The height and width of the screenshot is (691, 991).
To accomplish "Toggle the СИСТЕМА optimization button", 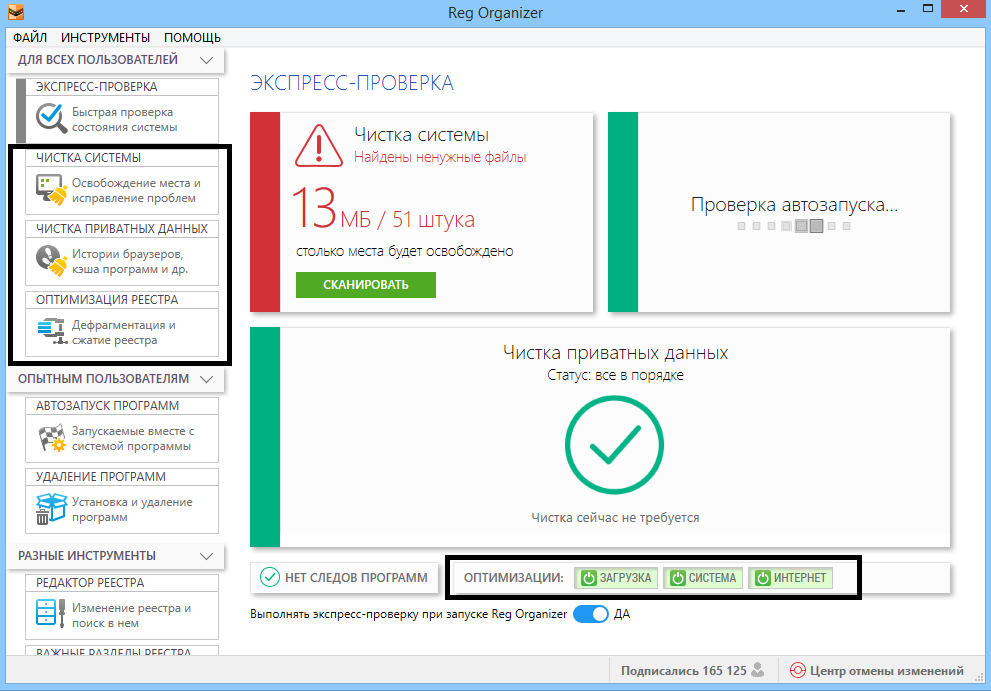I will pos(703,578).
